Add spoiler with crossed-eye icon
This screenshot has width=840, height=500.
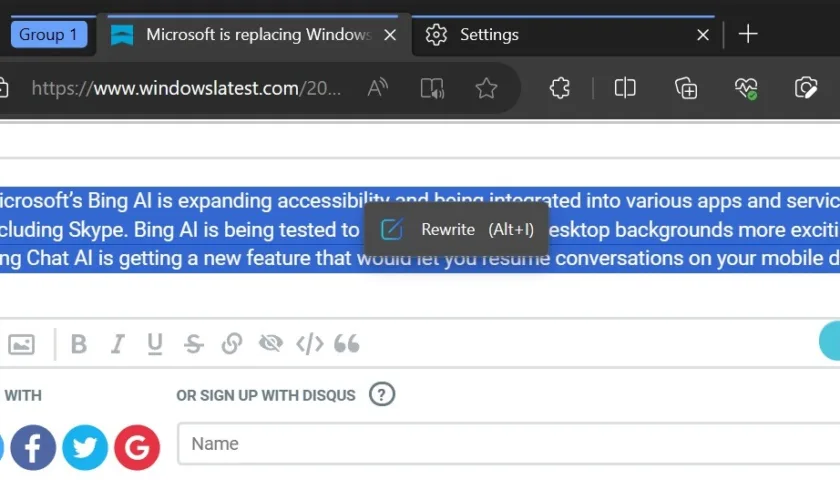pyautogui.click(x=271, y=344)
